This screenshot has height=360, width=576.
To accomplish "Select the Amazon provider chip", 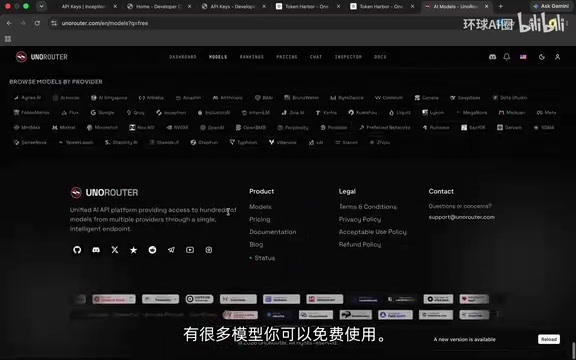I will pyautogui.click(x=188, y=98).
